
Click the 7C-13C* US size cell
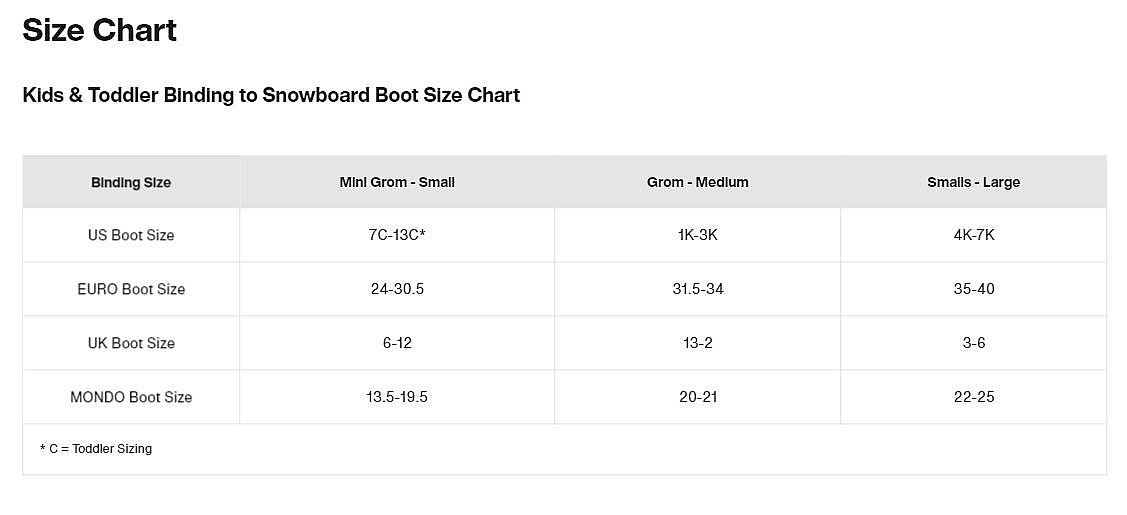397,235
